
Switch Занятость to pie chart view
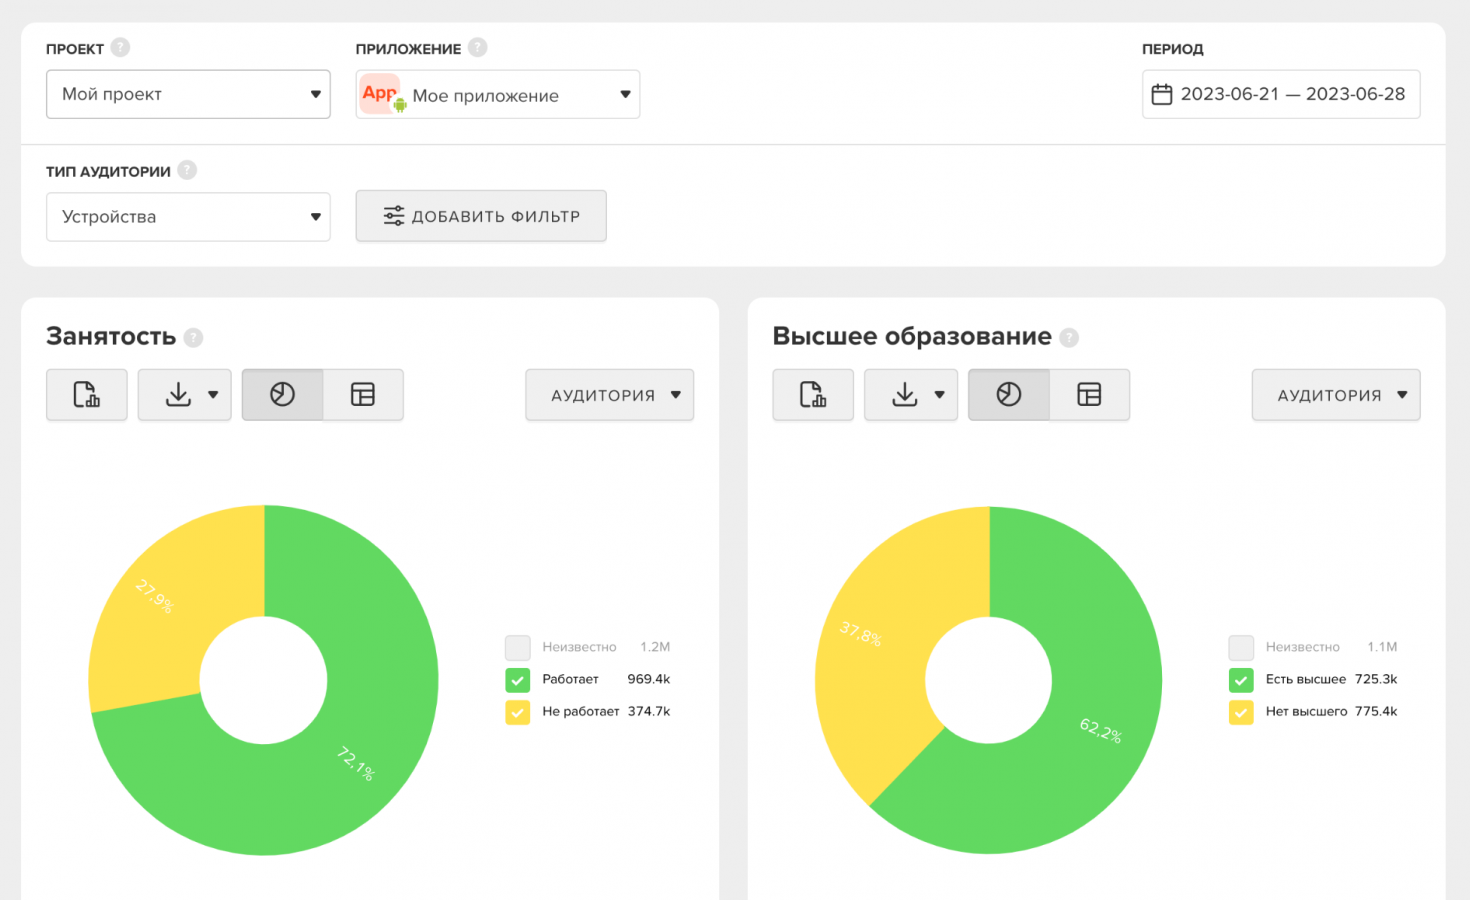click(283, 395)
